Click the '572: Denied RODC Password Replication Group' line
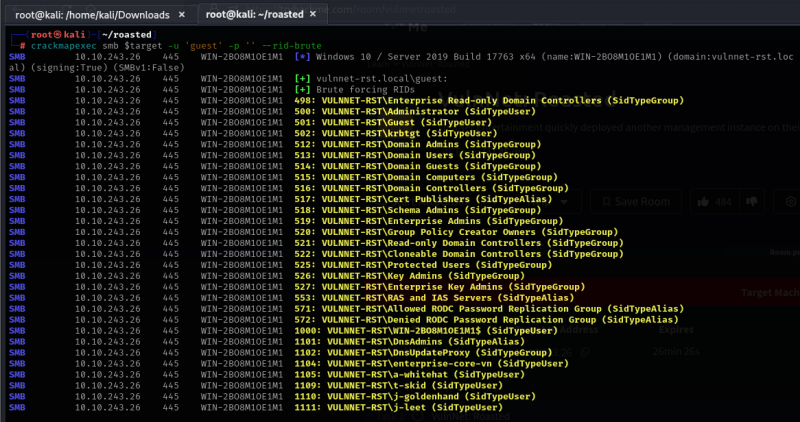 (486, 320)
